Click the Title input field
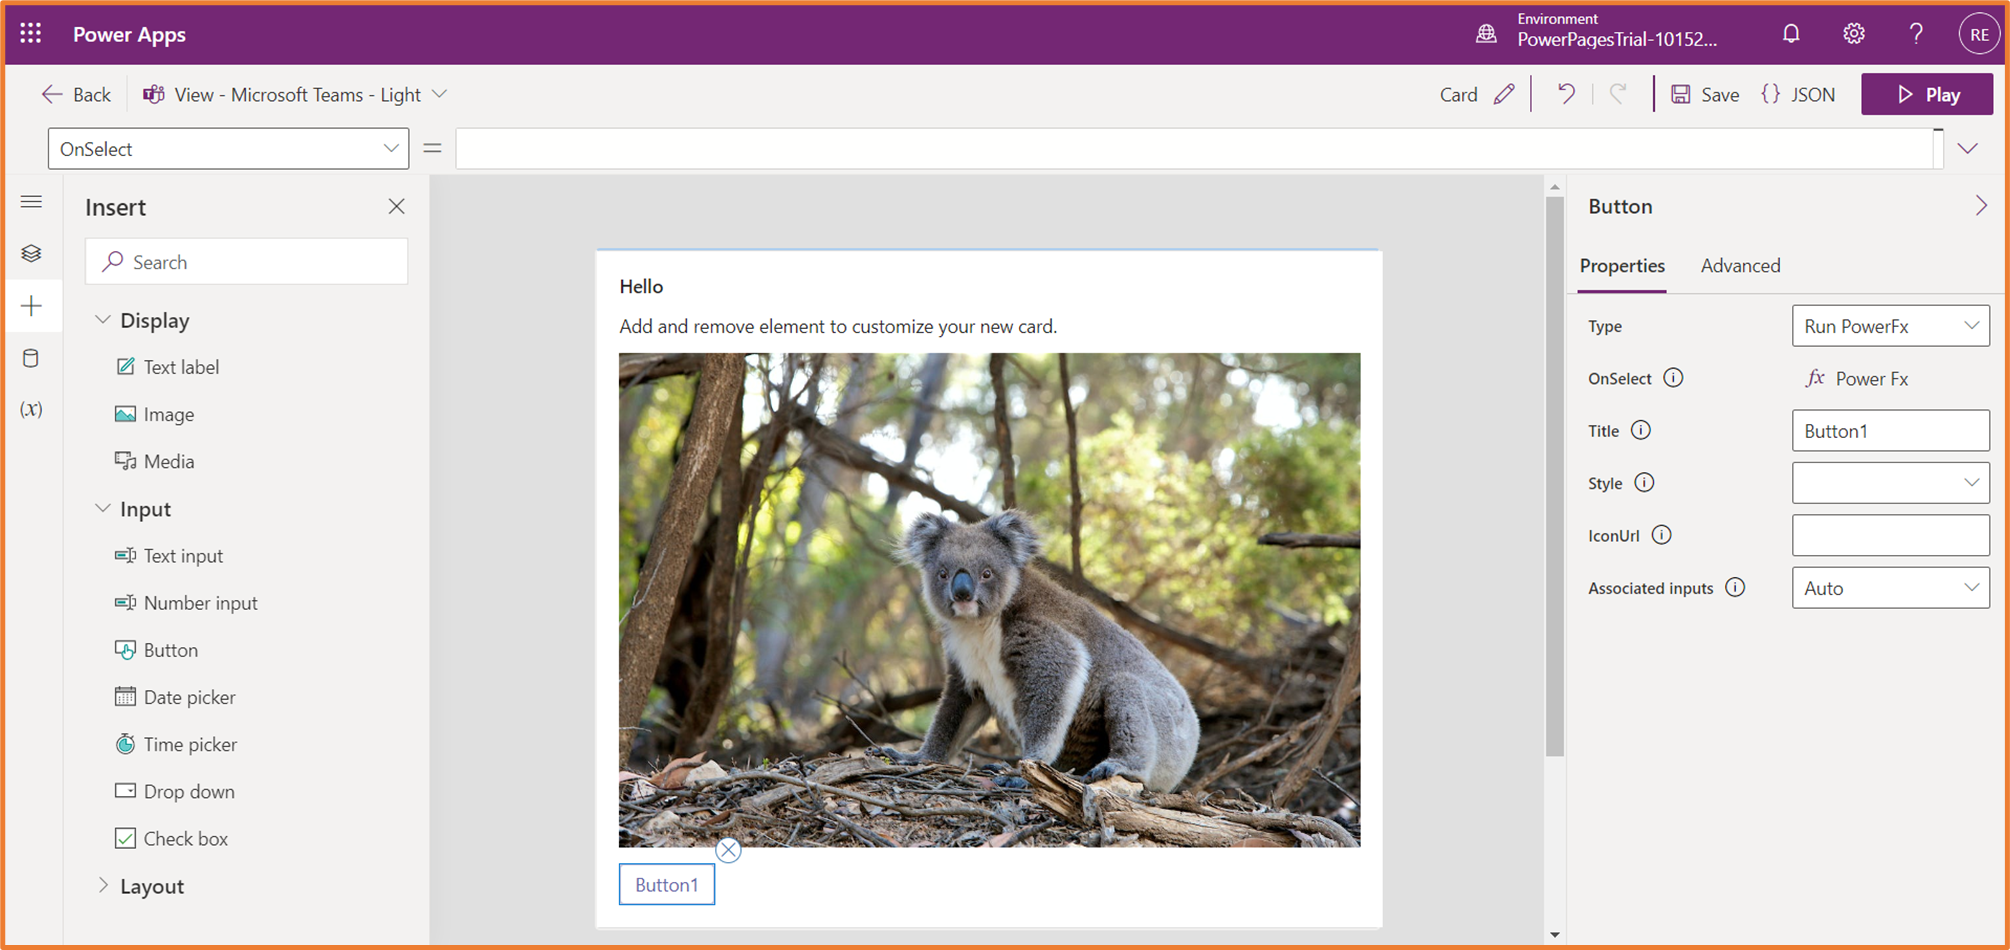Image resolution: width=2010 pixels, height=950 pixels. tap(1890, 431)
